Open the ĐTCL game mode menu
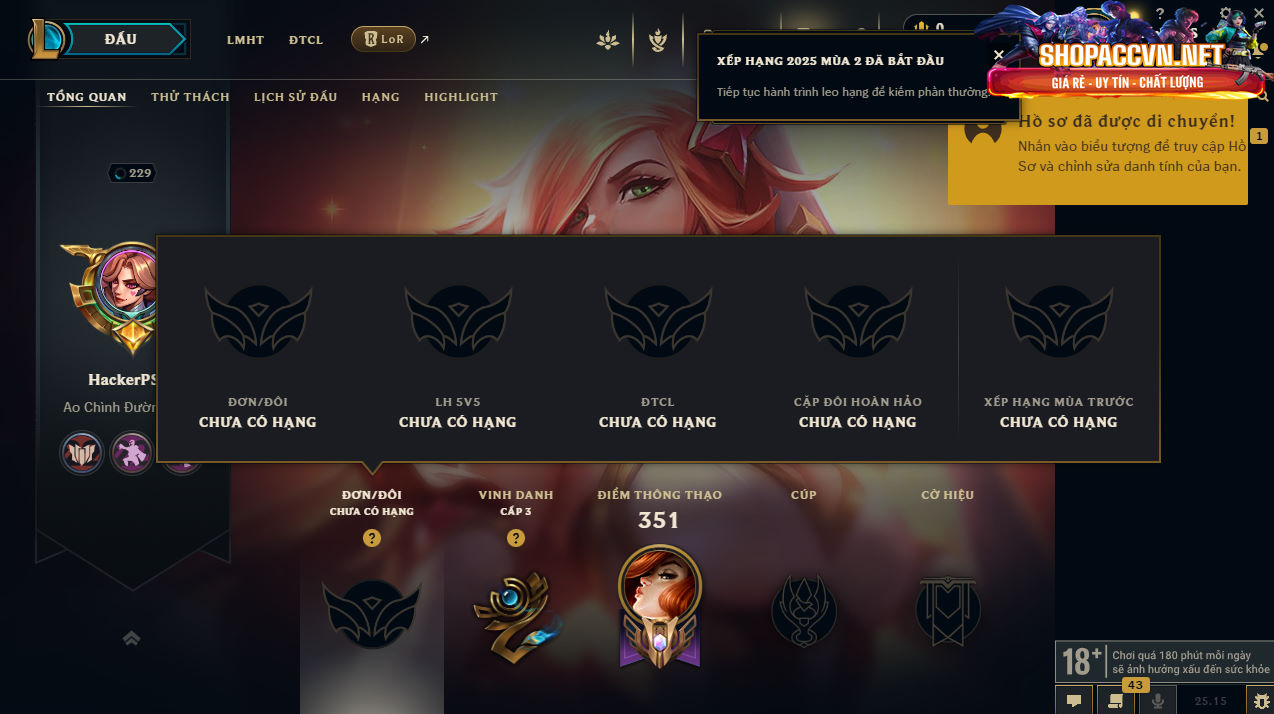1274x714 pixels. pyautogui.click(x=306, y=40)
